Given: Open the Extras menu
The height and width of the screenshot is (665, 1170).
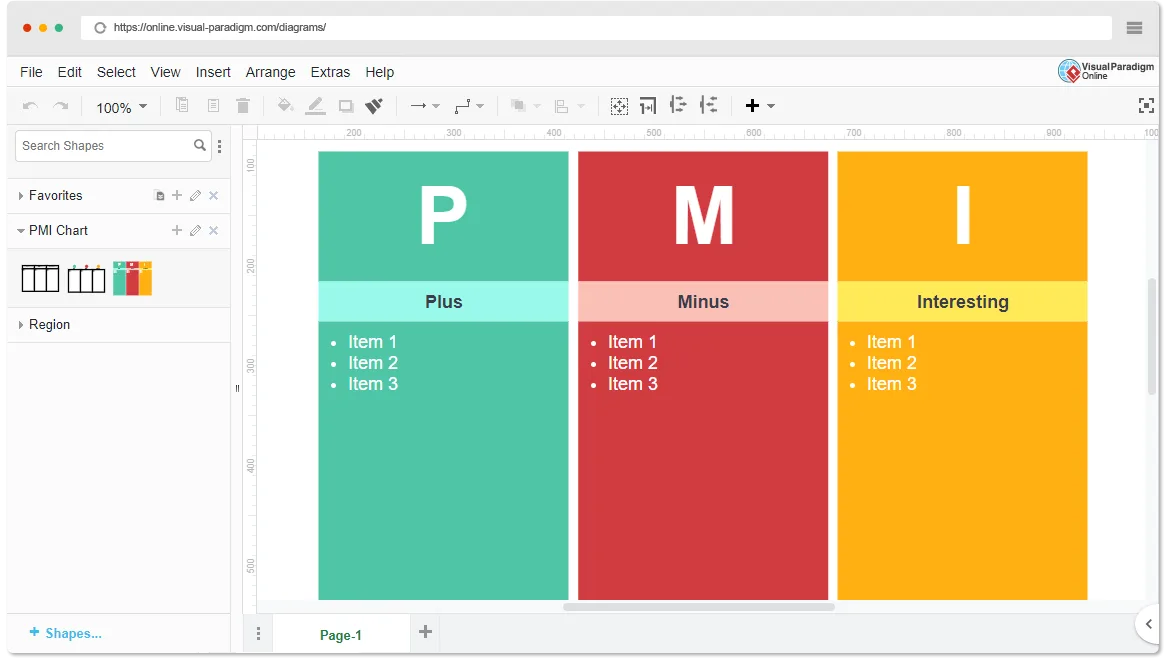Looking at the screenshot, I should (x=330, y=72).
